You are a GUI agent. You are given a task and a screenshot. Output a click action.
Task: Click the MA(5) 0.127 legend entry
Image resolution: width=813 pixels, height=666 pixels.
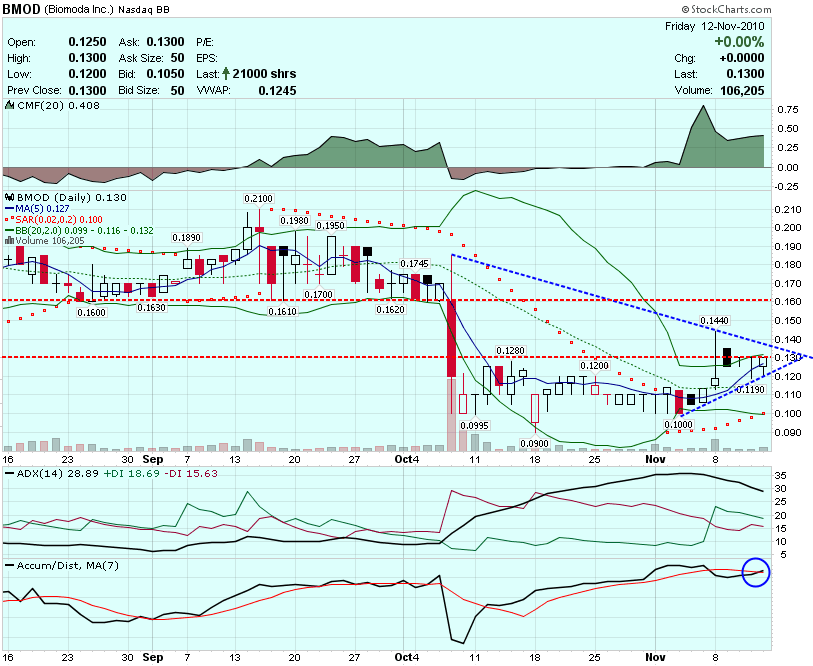pos(42,209)
